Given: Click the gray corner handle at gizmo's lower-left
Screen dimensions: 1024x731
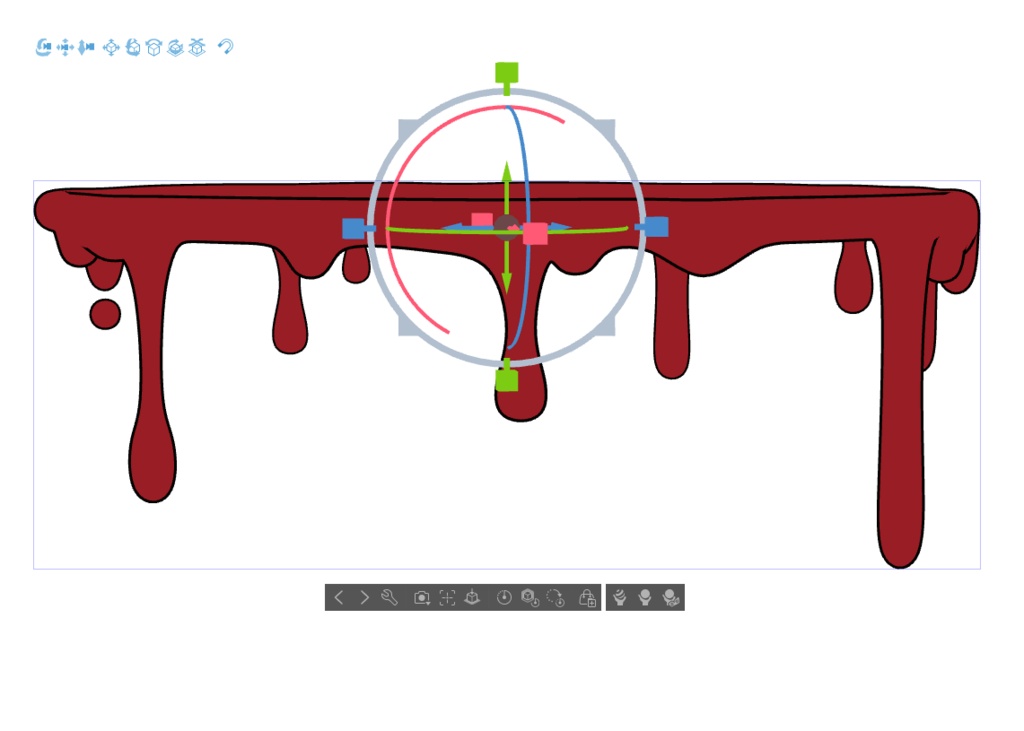Looking at the screenshot, I should 406,327.
